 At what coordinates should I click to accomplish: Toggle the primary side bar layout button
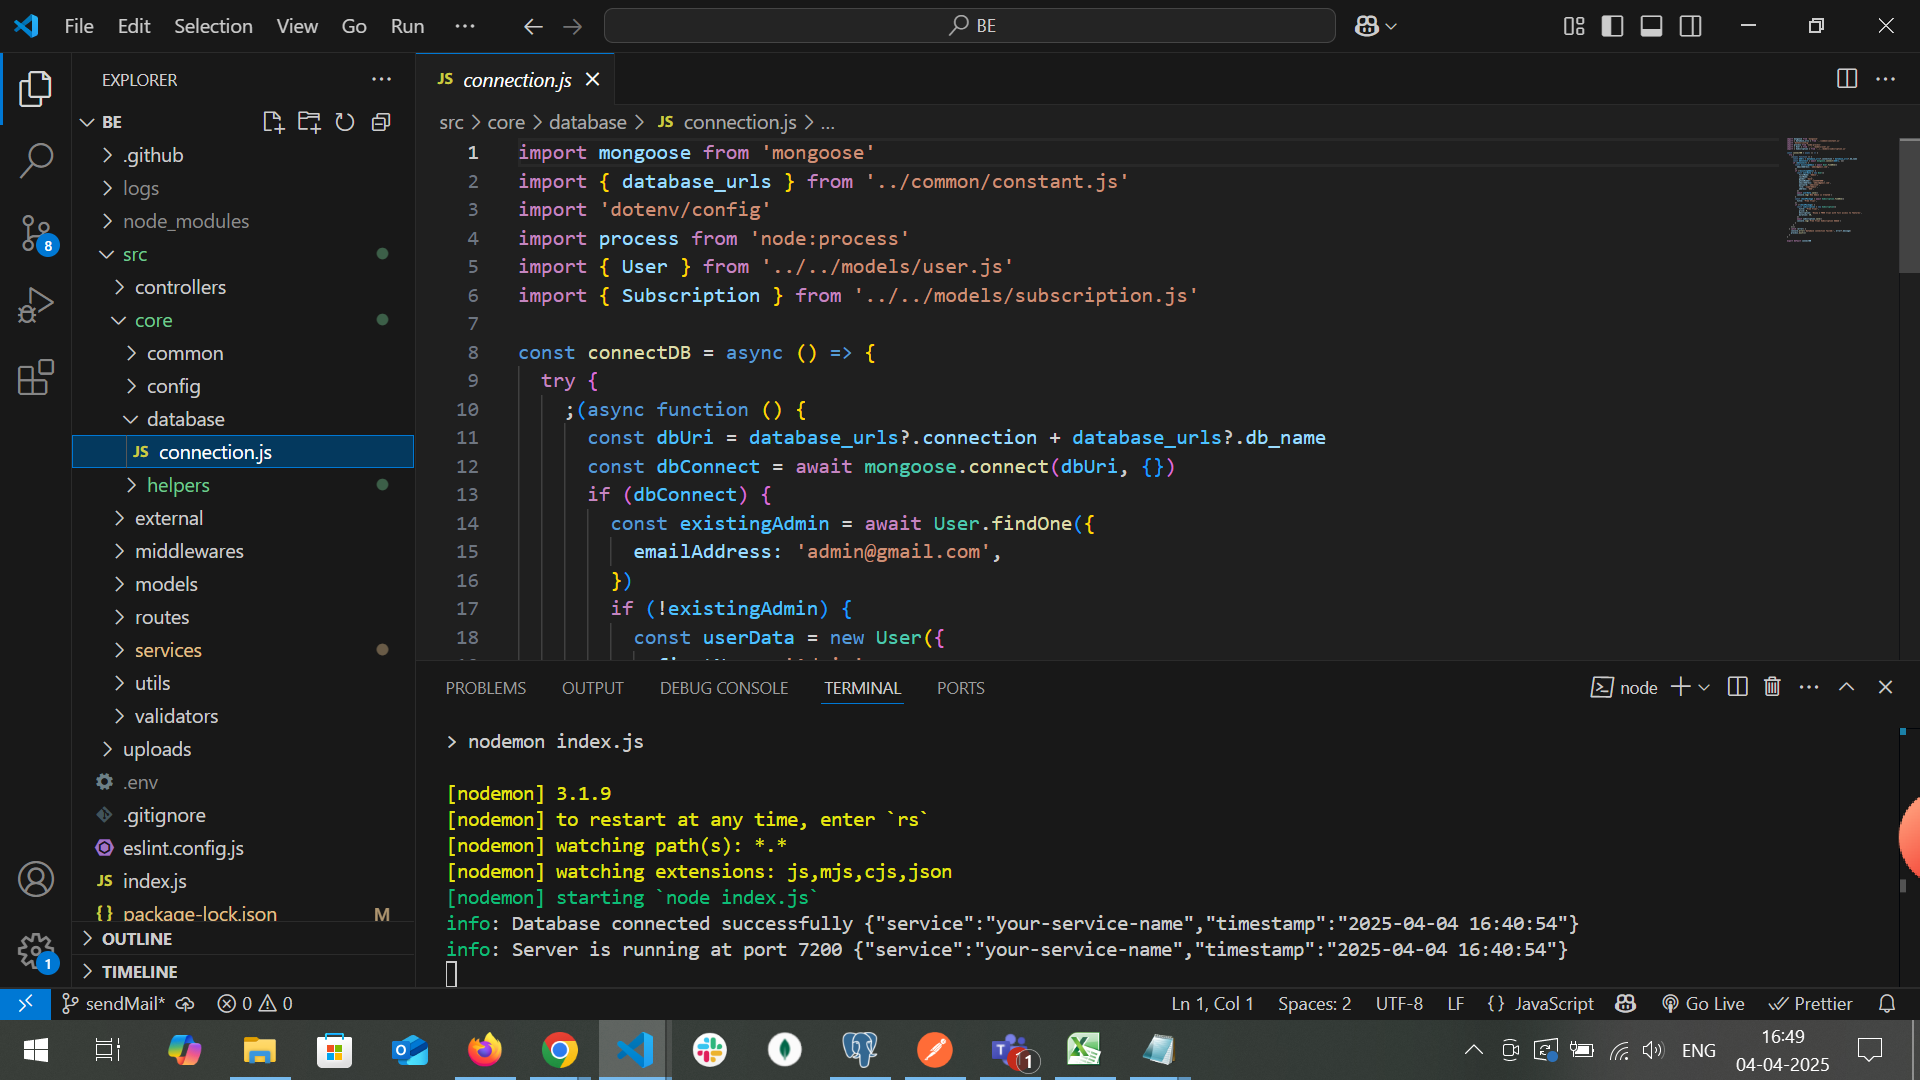point(1612,26)
